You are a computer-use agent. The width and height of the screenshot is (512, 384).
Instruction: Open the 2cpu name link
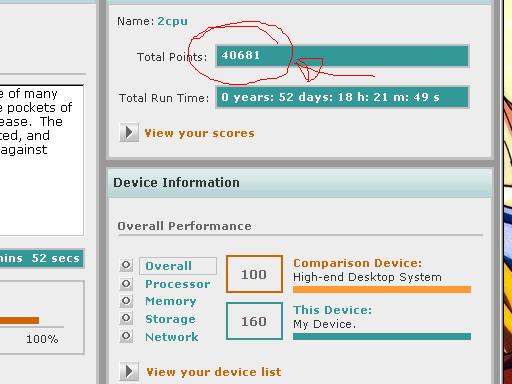[172, 21]
